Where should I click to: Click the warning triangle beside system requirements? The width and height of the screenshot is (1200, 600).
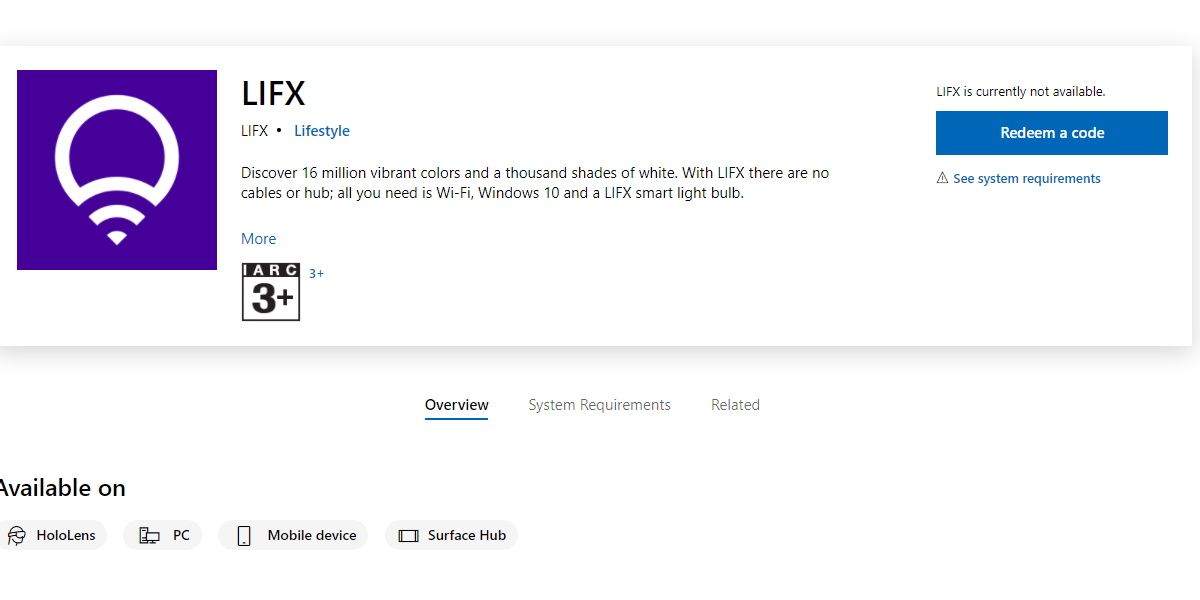point(942,178)
